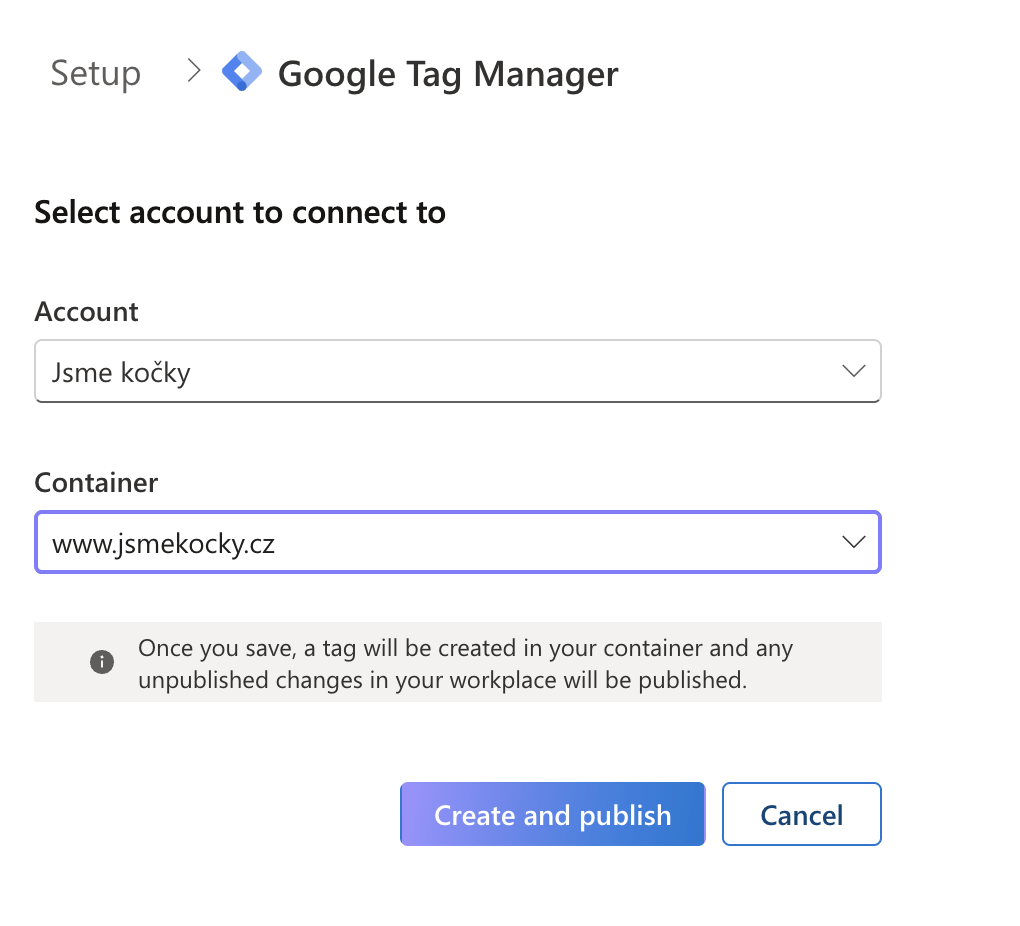Click the Account dropdown chevron arrow

click(853, 371)
